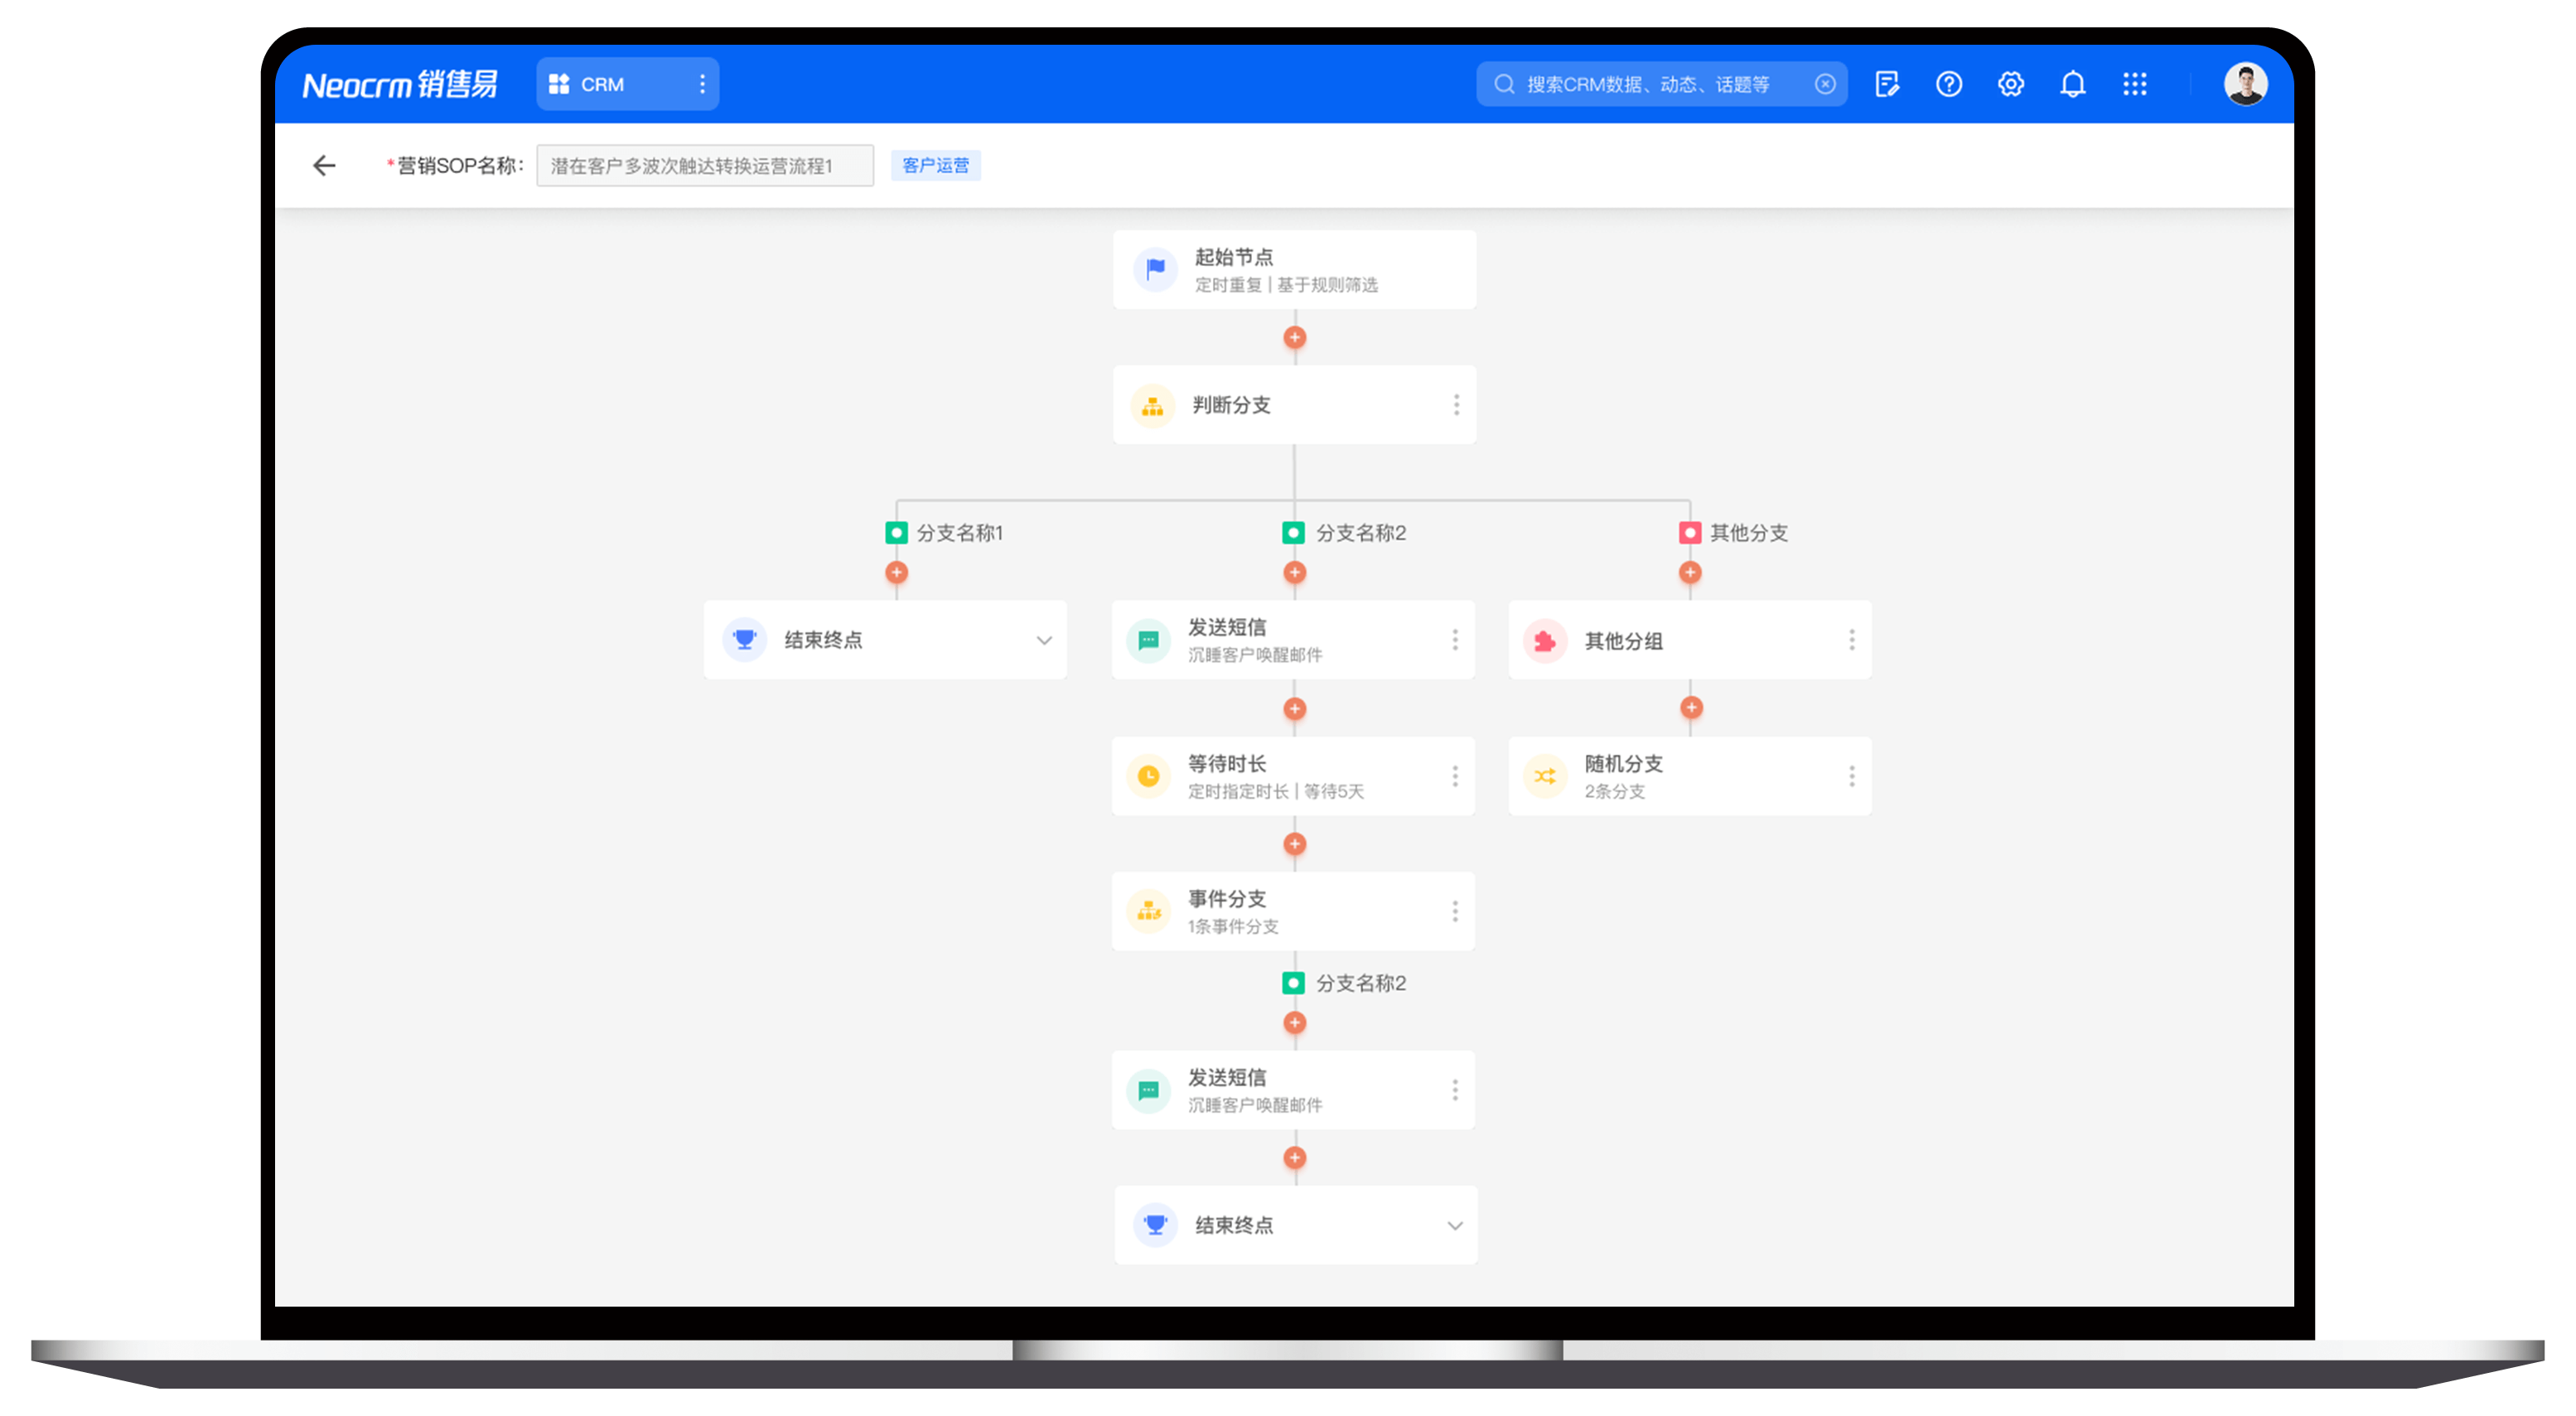Add node under 其他分支 with plus

click(x=1690, y=572)
